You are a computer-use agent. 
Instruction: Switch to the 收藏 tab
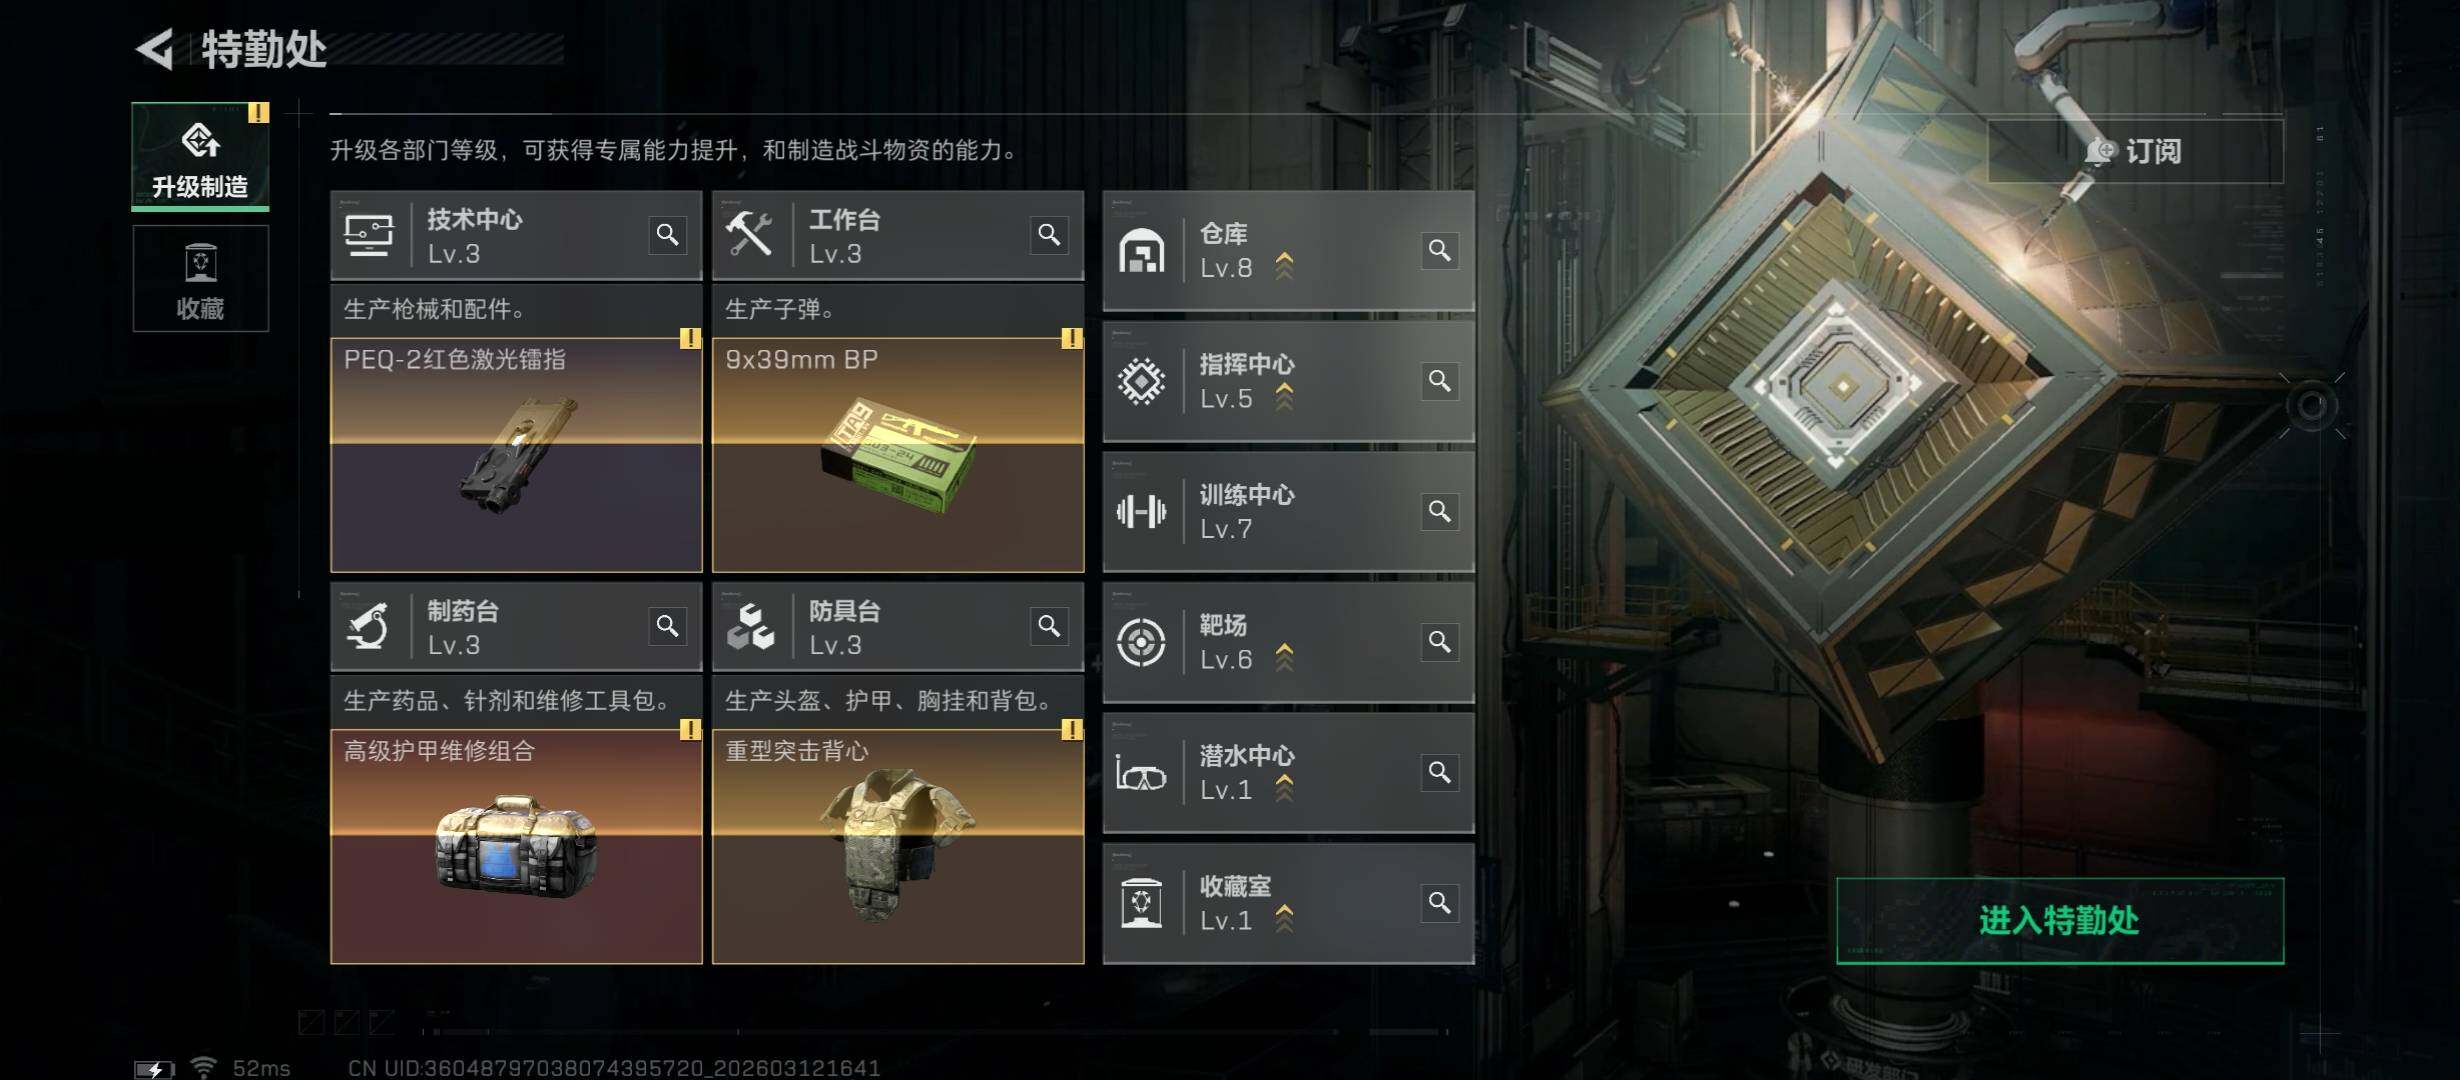pyautogui.click(x=200, y=279)
